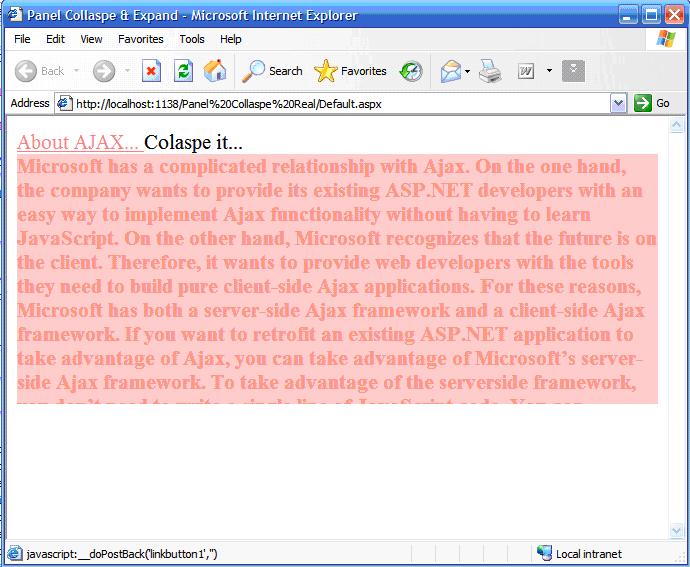Click the Forward navigation arrow icon
The image size is (690, 567).
click(x=104, y=71)
